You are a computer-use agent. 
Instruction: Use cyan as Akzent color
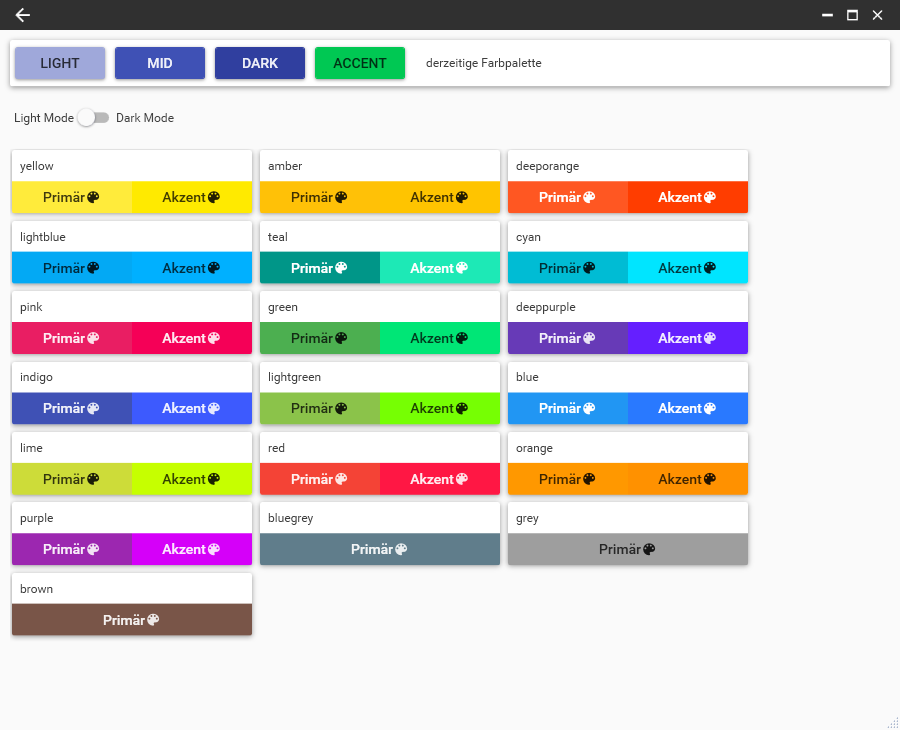pos(688,268)
